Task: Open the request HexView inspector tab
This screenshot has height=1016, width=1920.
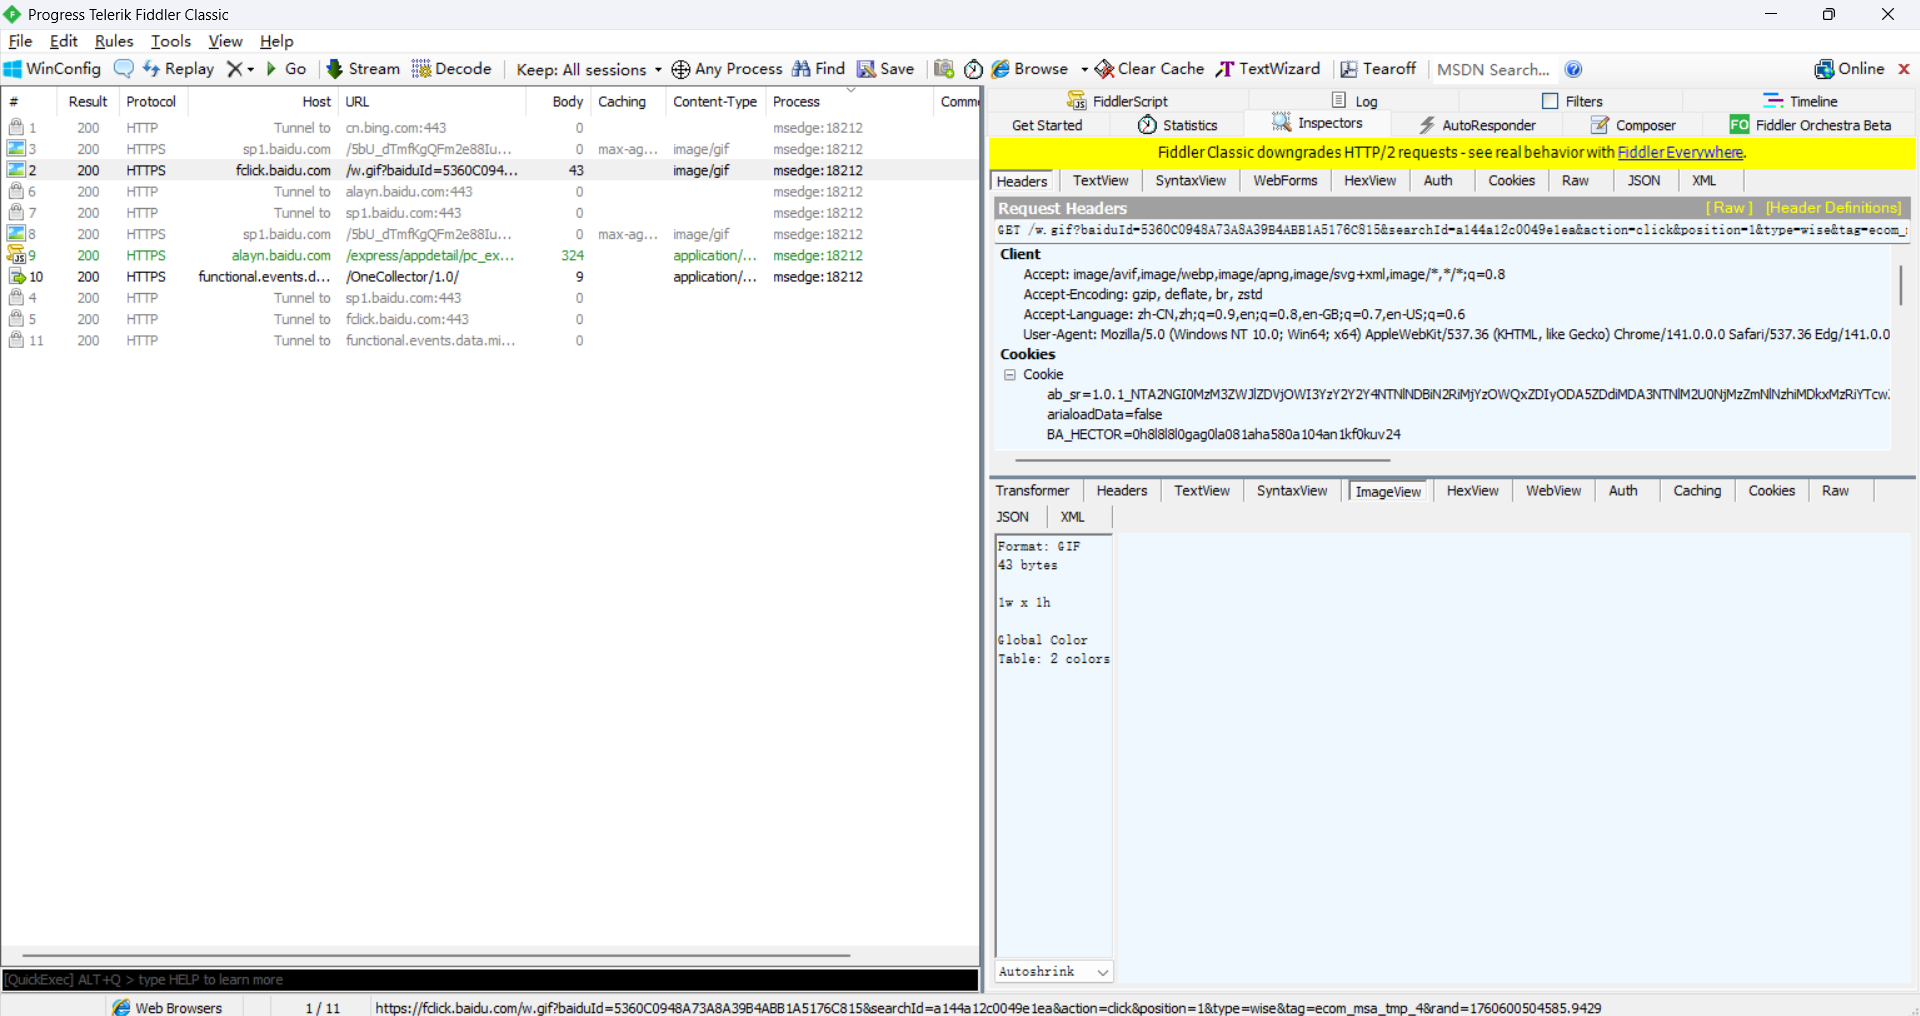Action: click(1369, 180)
